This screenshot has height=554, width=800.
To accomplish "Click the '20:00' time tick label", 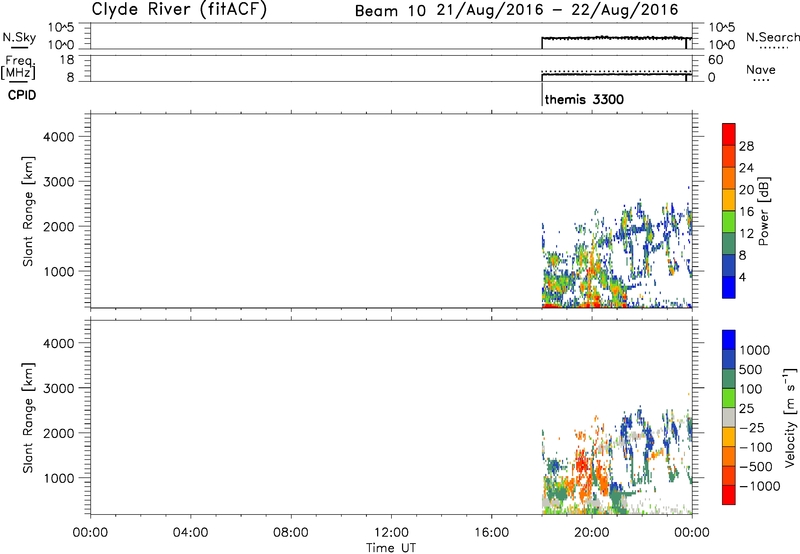I will coord(592,533).
